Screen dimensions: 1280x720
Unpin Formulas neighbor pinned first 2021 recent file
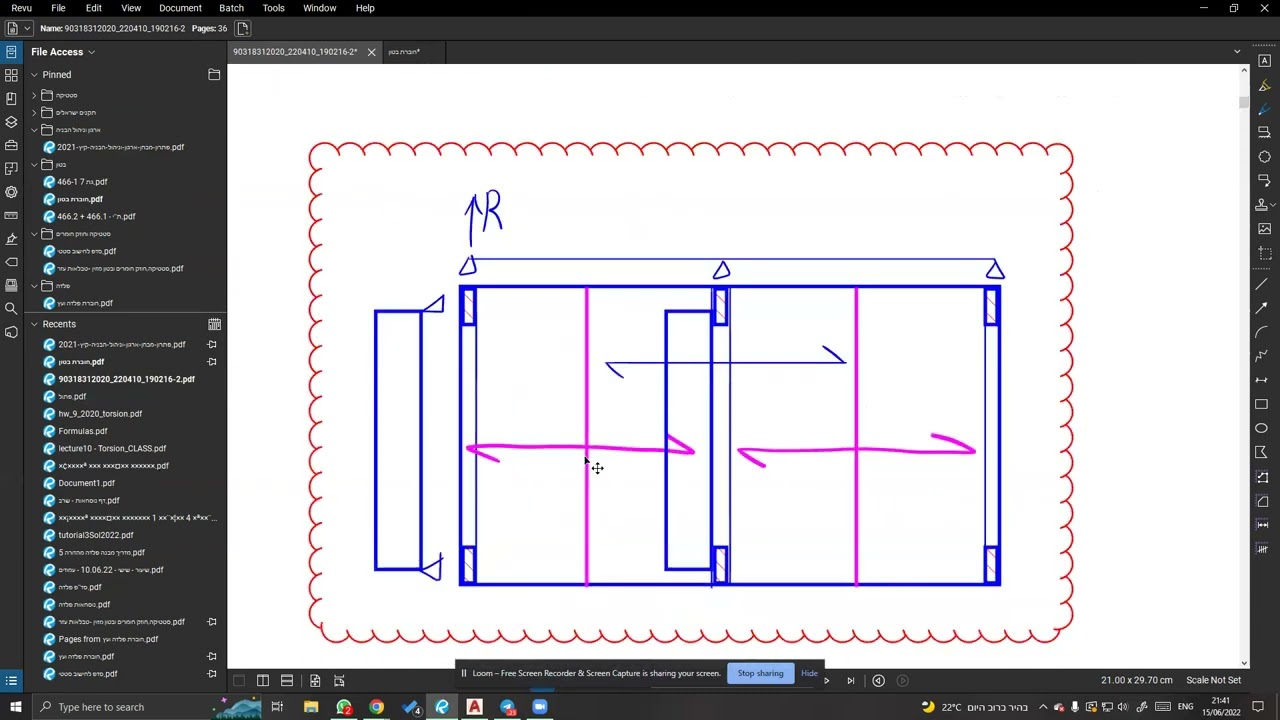[212, 344]
